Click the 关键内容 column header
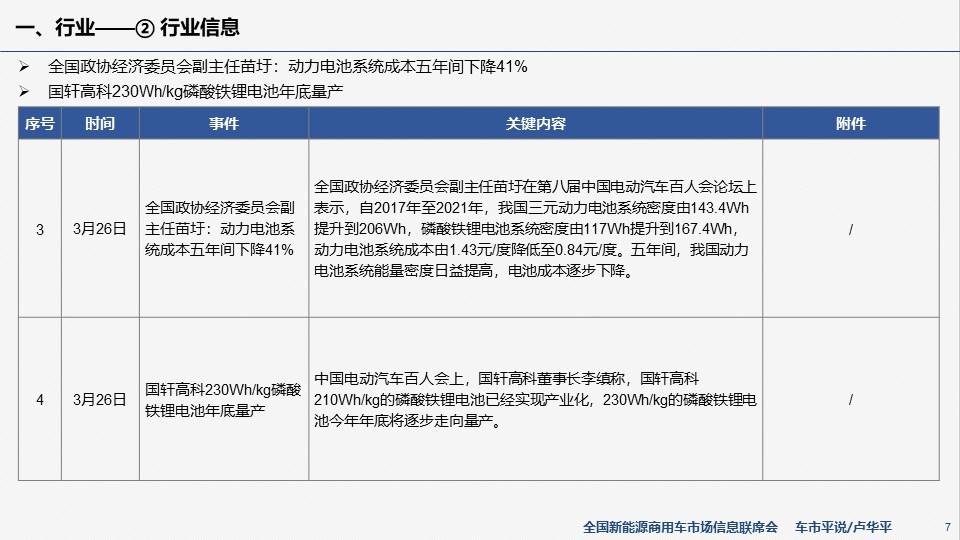 click(536, 124)
